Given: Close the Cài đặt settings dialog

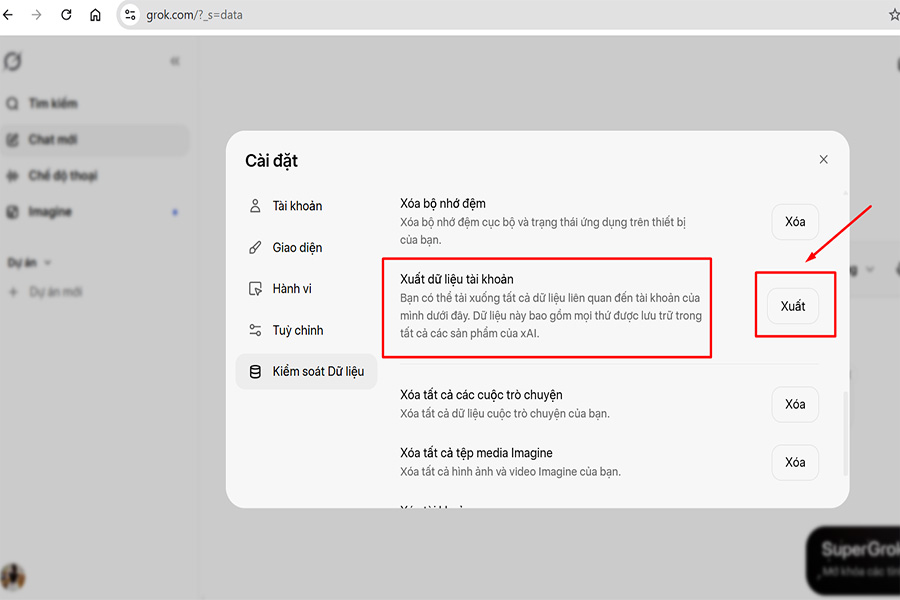Looking at the screenshot, I should click(x=823, y=160).
